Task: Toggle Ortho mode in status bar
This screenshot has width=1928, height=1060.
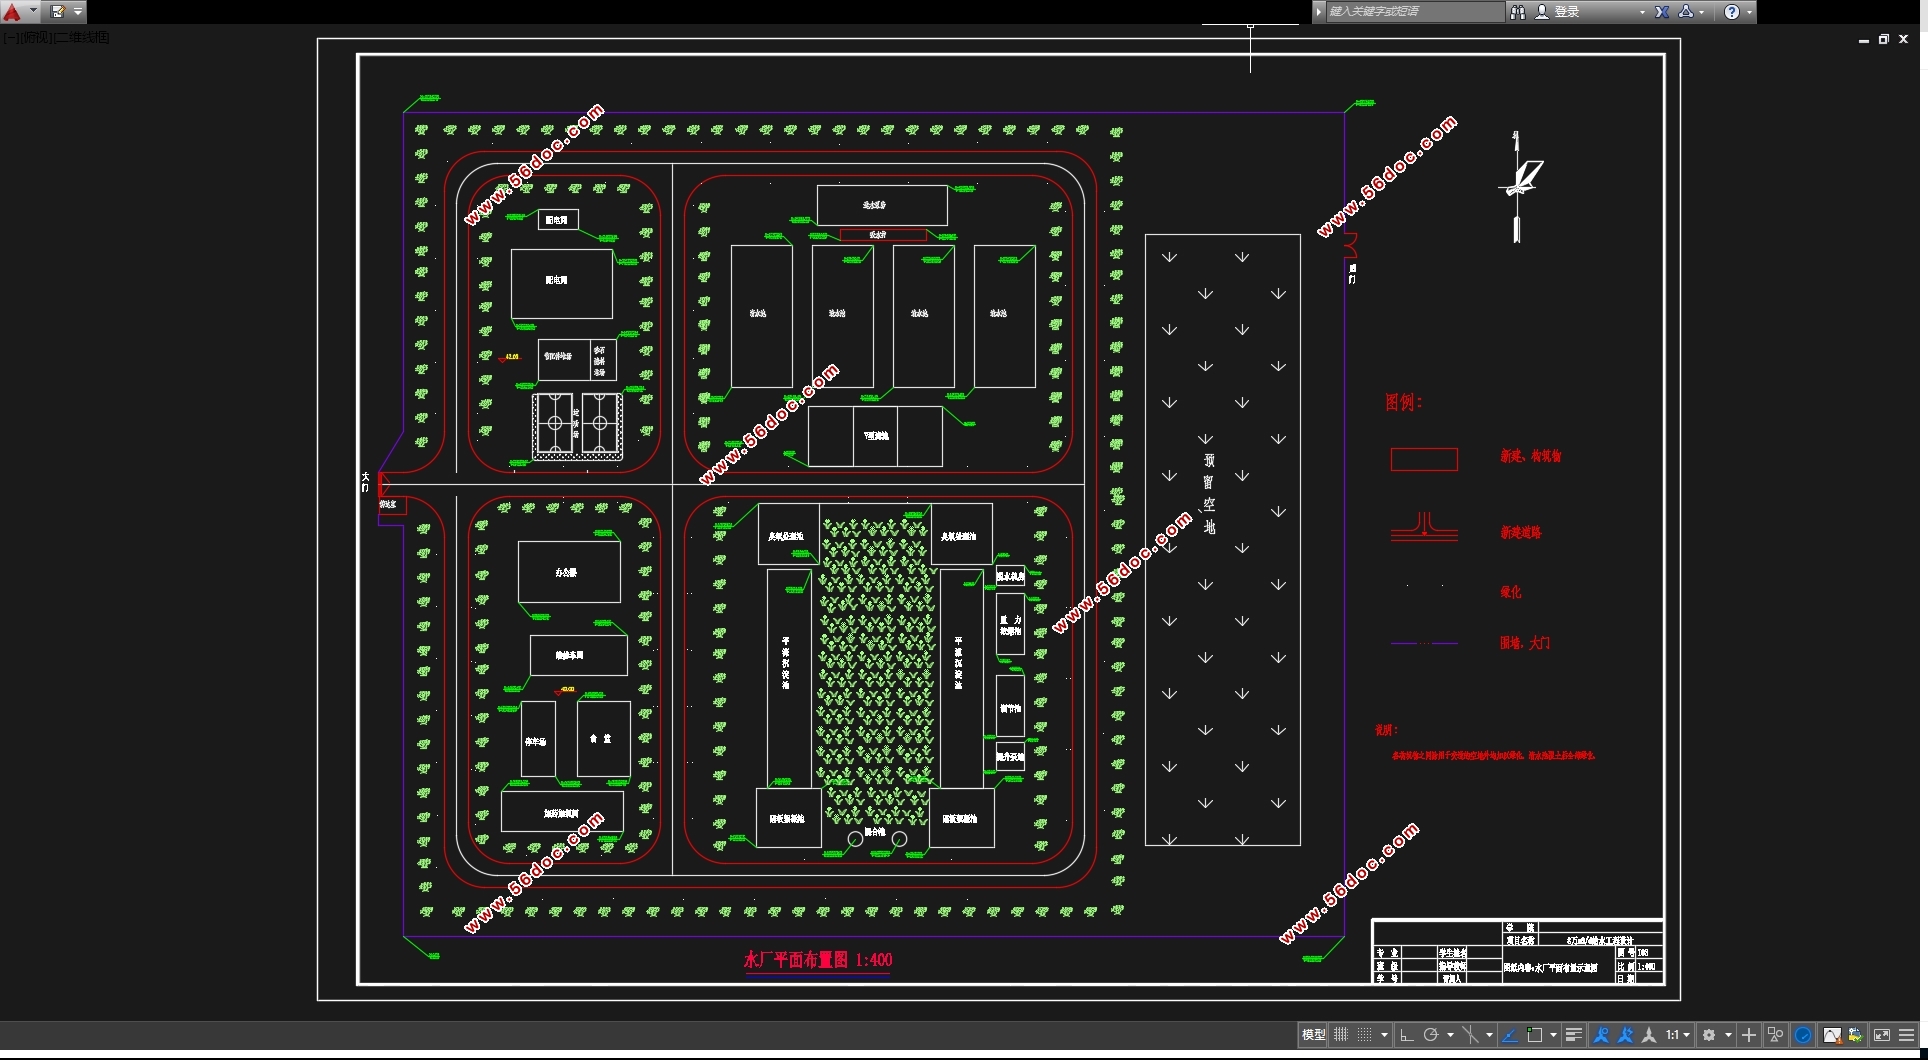Action: pos(1406,1035)
